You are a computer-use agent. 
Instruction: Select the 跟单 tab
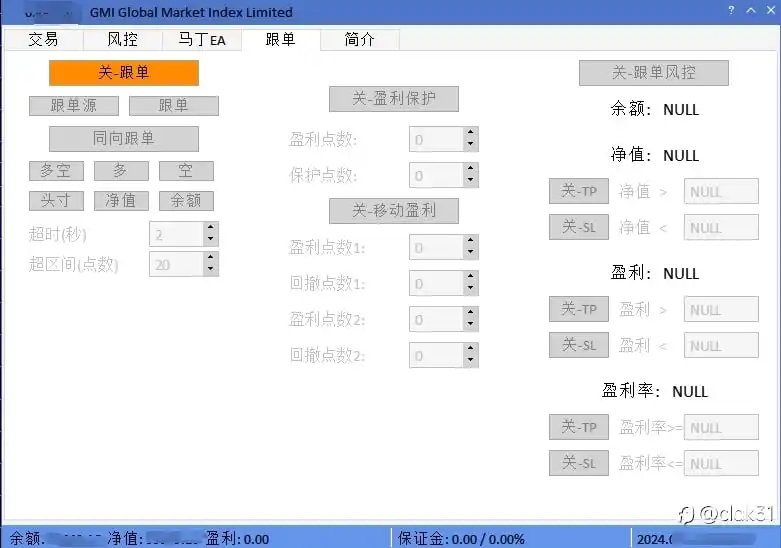pos(280,39)
